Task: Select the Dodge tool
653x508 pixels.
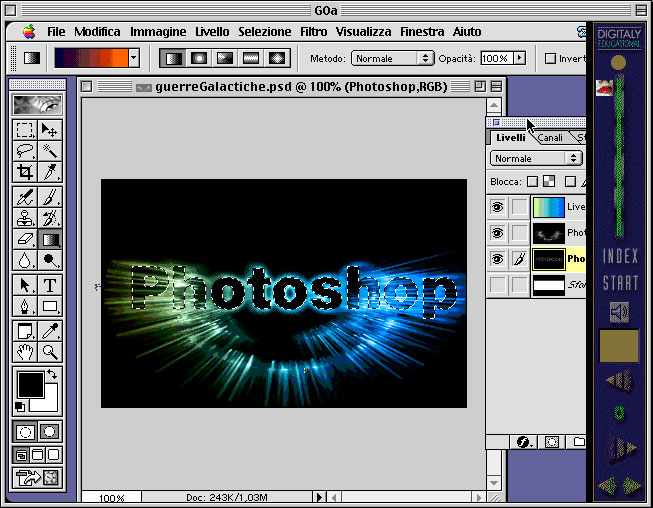Action: tap(50, 260)
